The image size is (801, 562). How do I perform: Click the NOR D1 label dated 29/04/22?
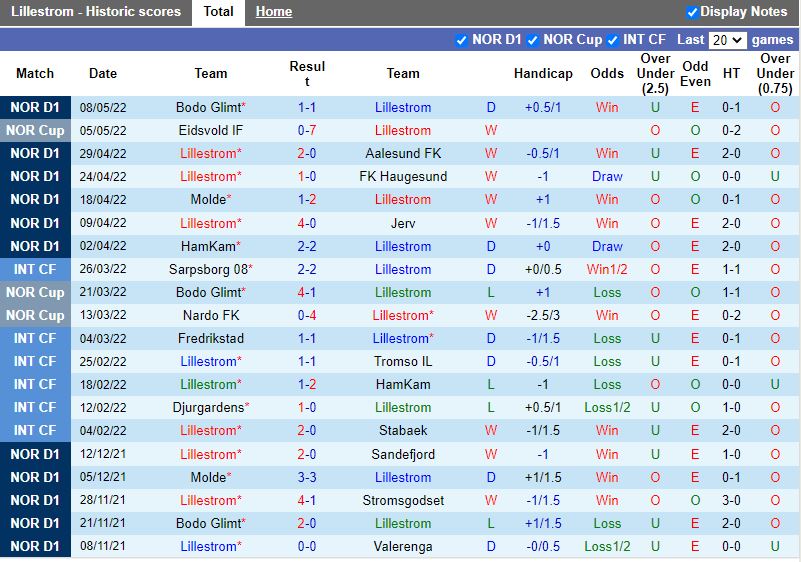point(35,153)
